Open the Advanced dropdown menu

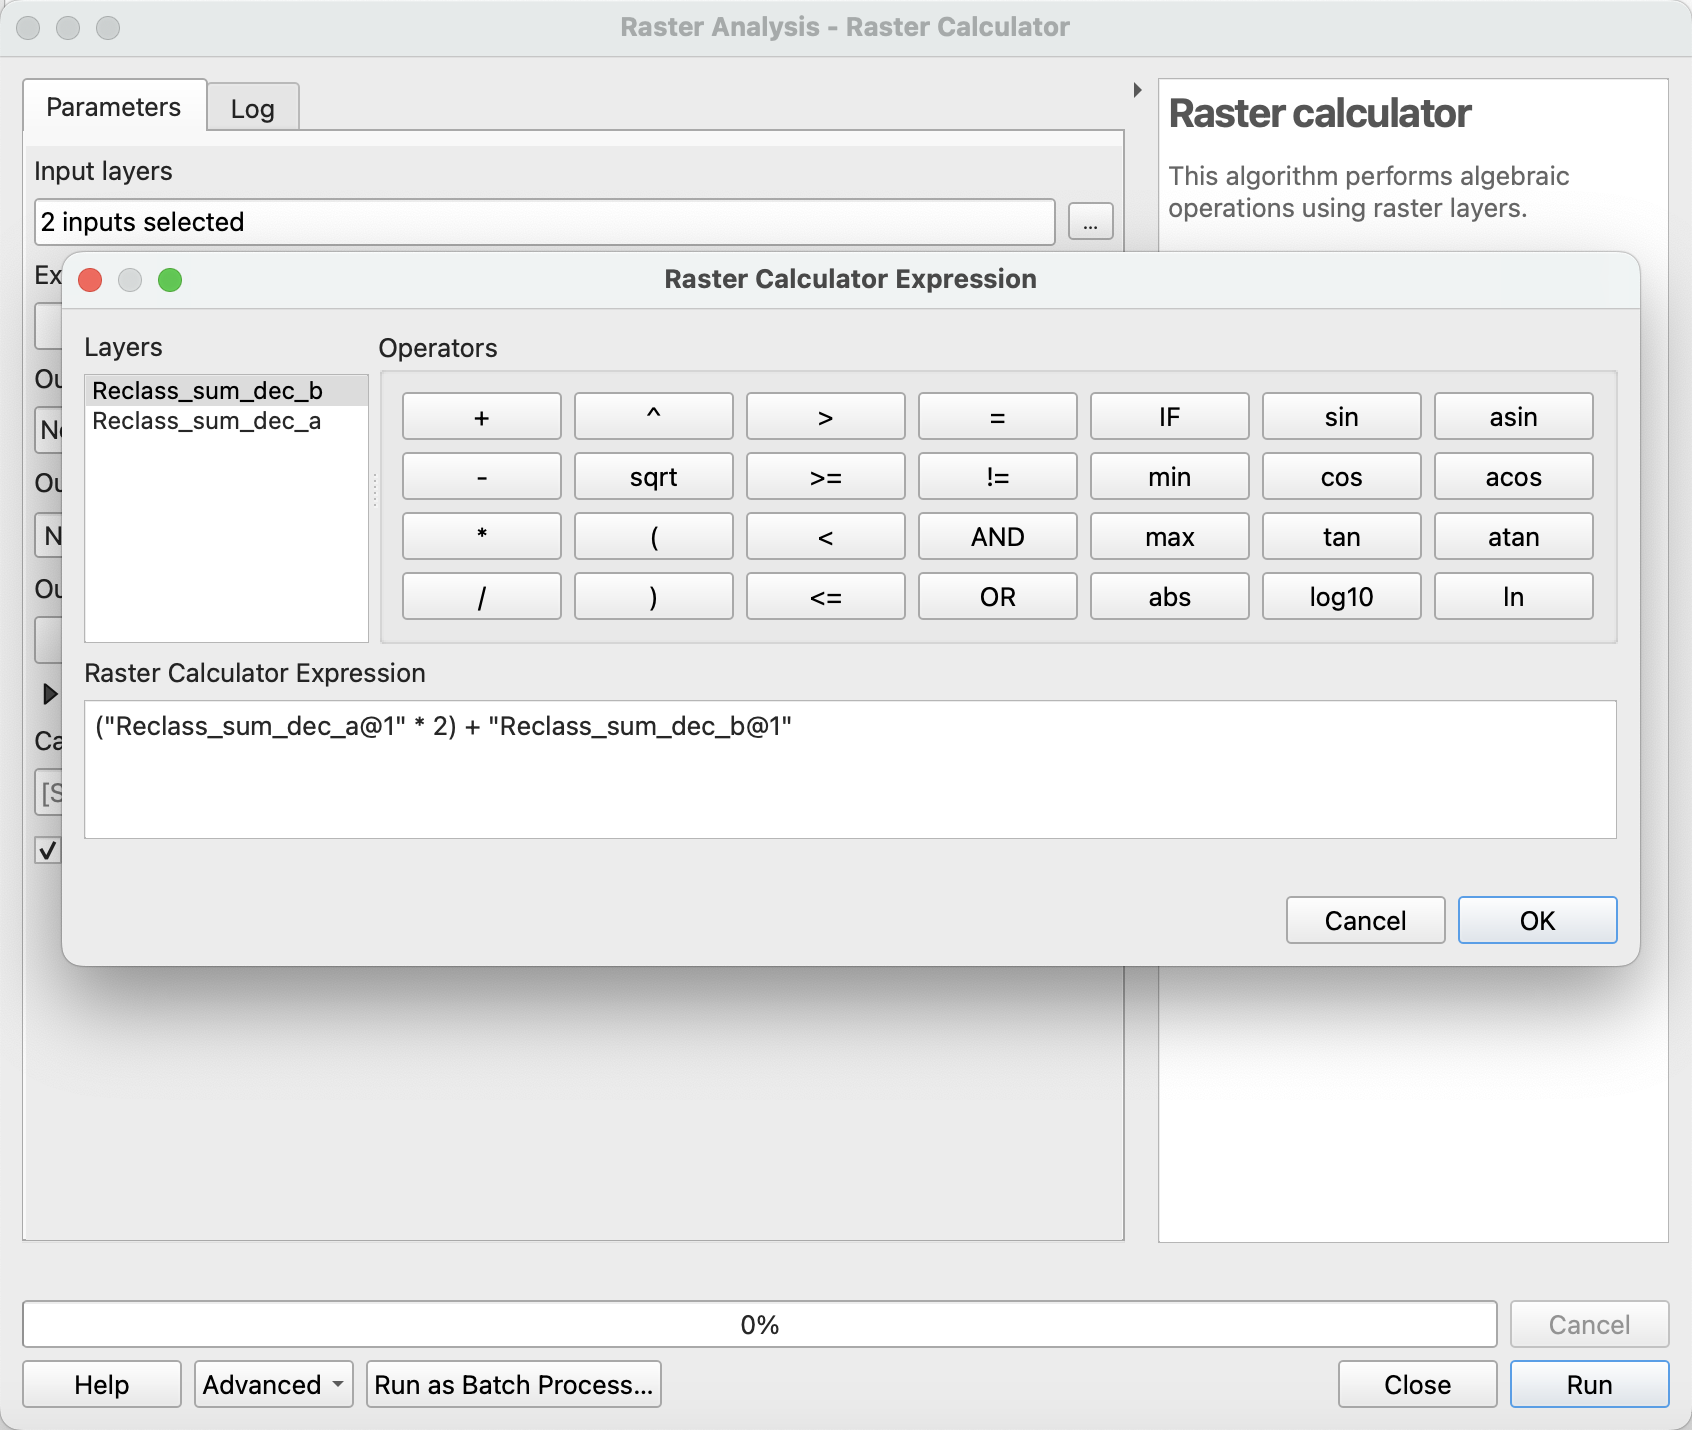[273, 1384]
